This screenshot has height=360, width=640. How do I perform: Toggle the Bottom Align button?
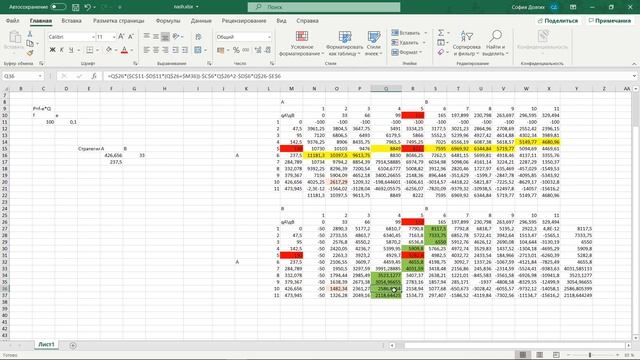tap(165, 37)
